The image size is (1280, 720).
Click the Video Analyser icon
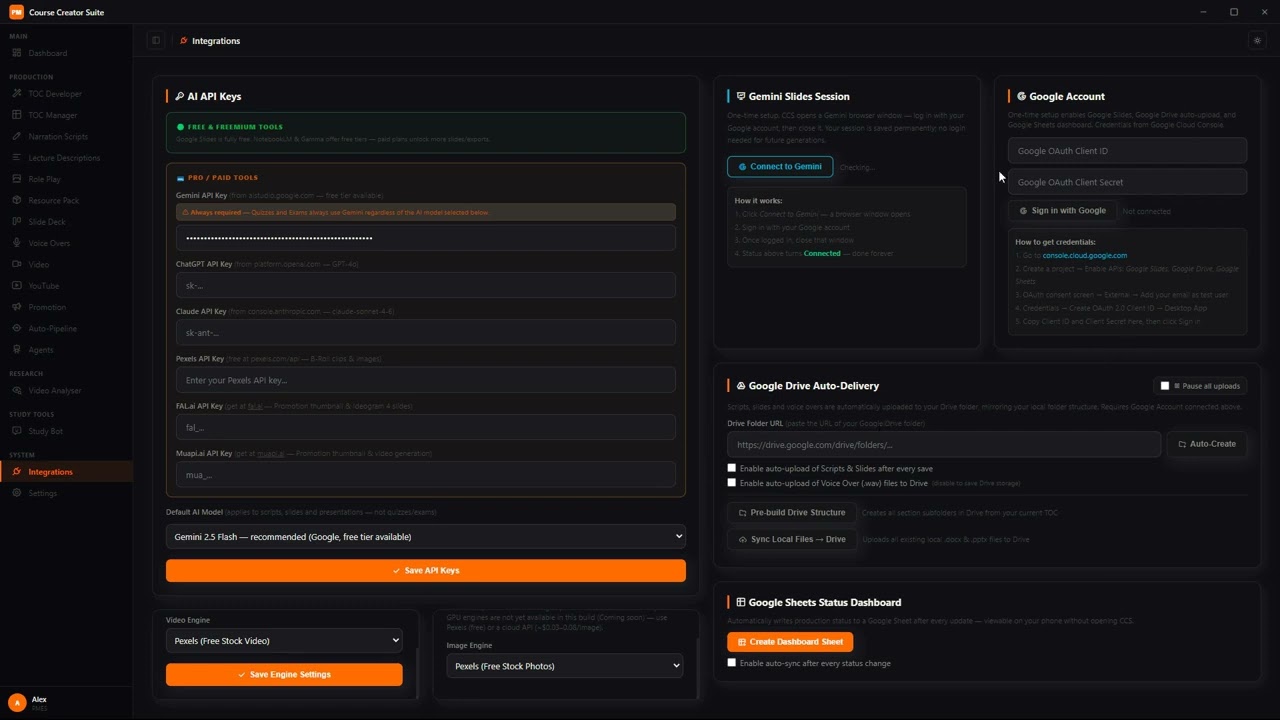click(17, 391)
